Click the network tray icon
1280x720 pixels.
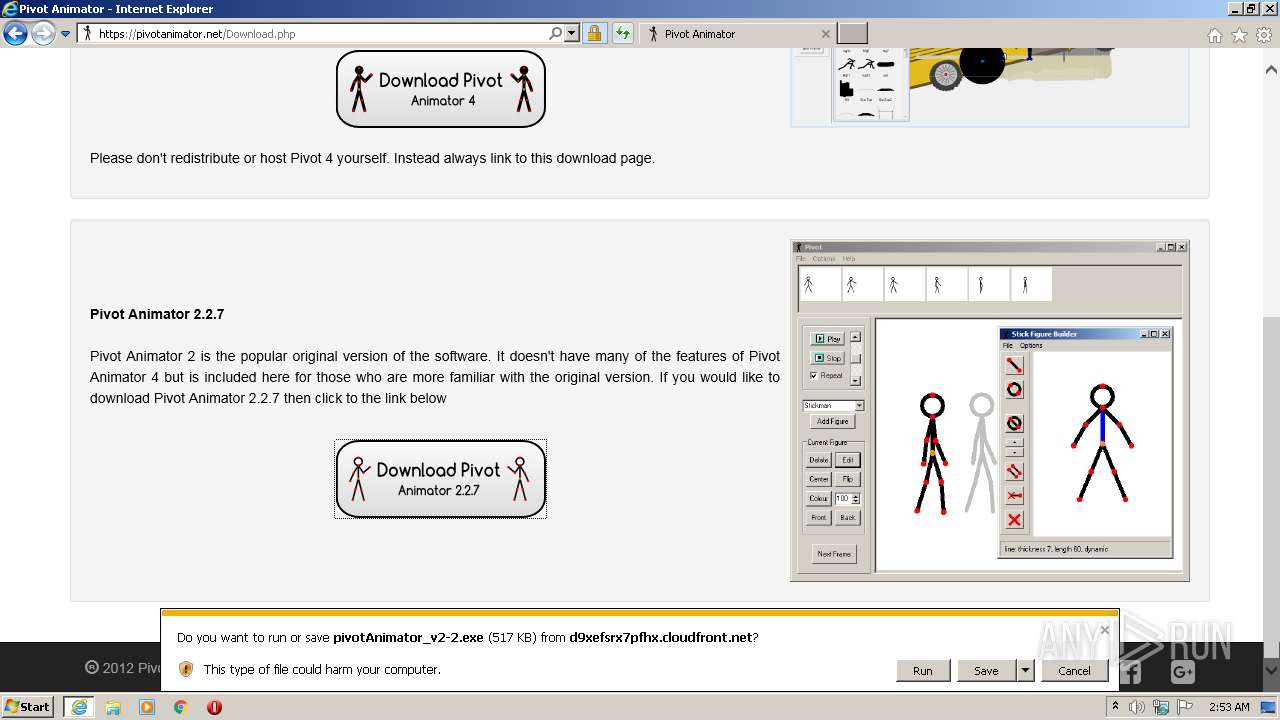coord(1162,707)
